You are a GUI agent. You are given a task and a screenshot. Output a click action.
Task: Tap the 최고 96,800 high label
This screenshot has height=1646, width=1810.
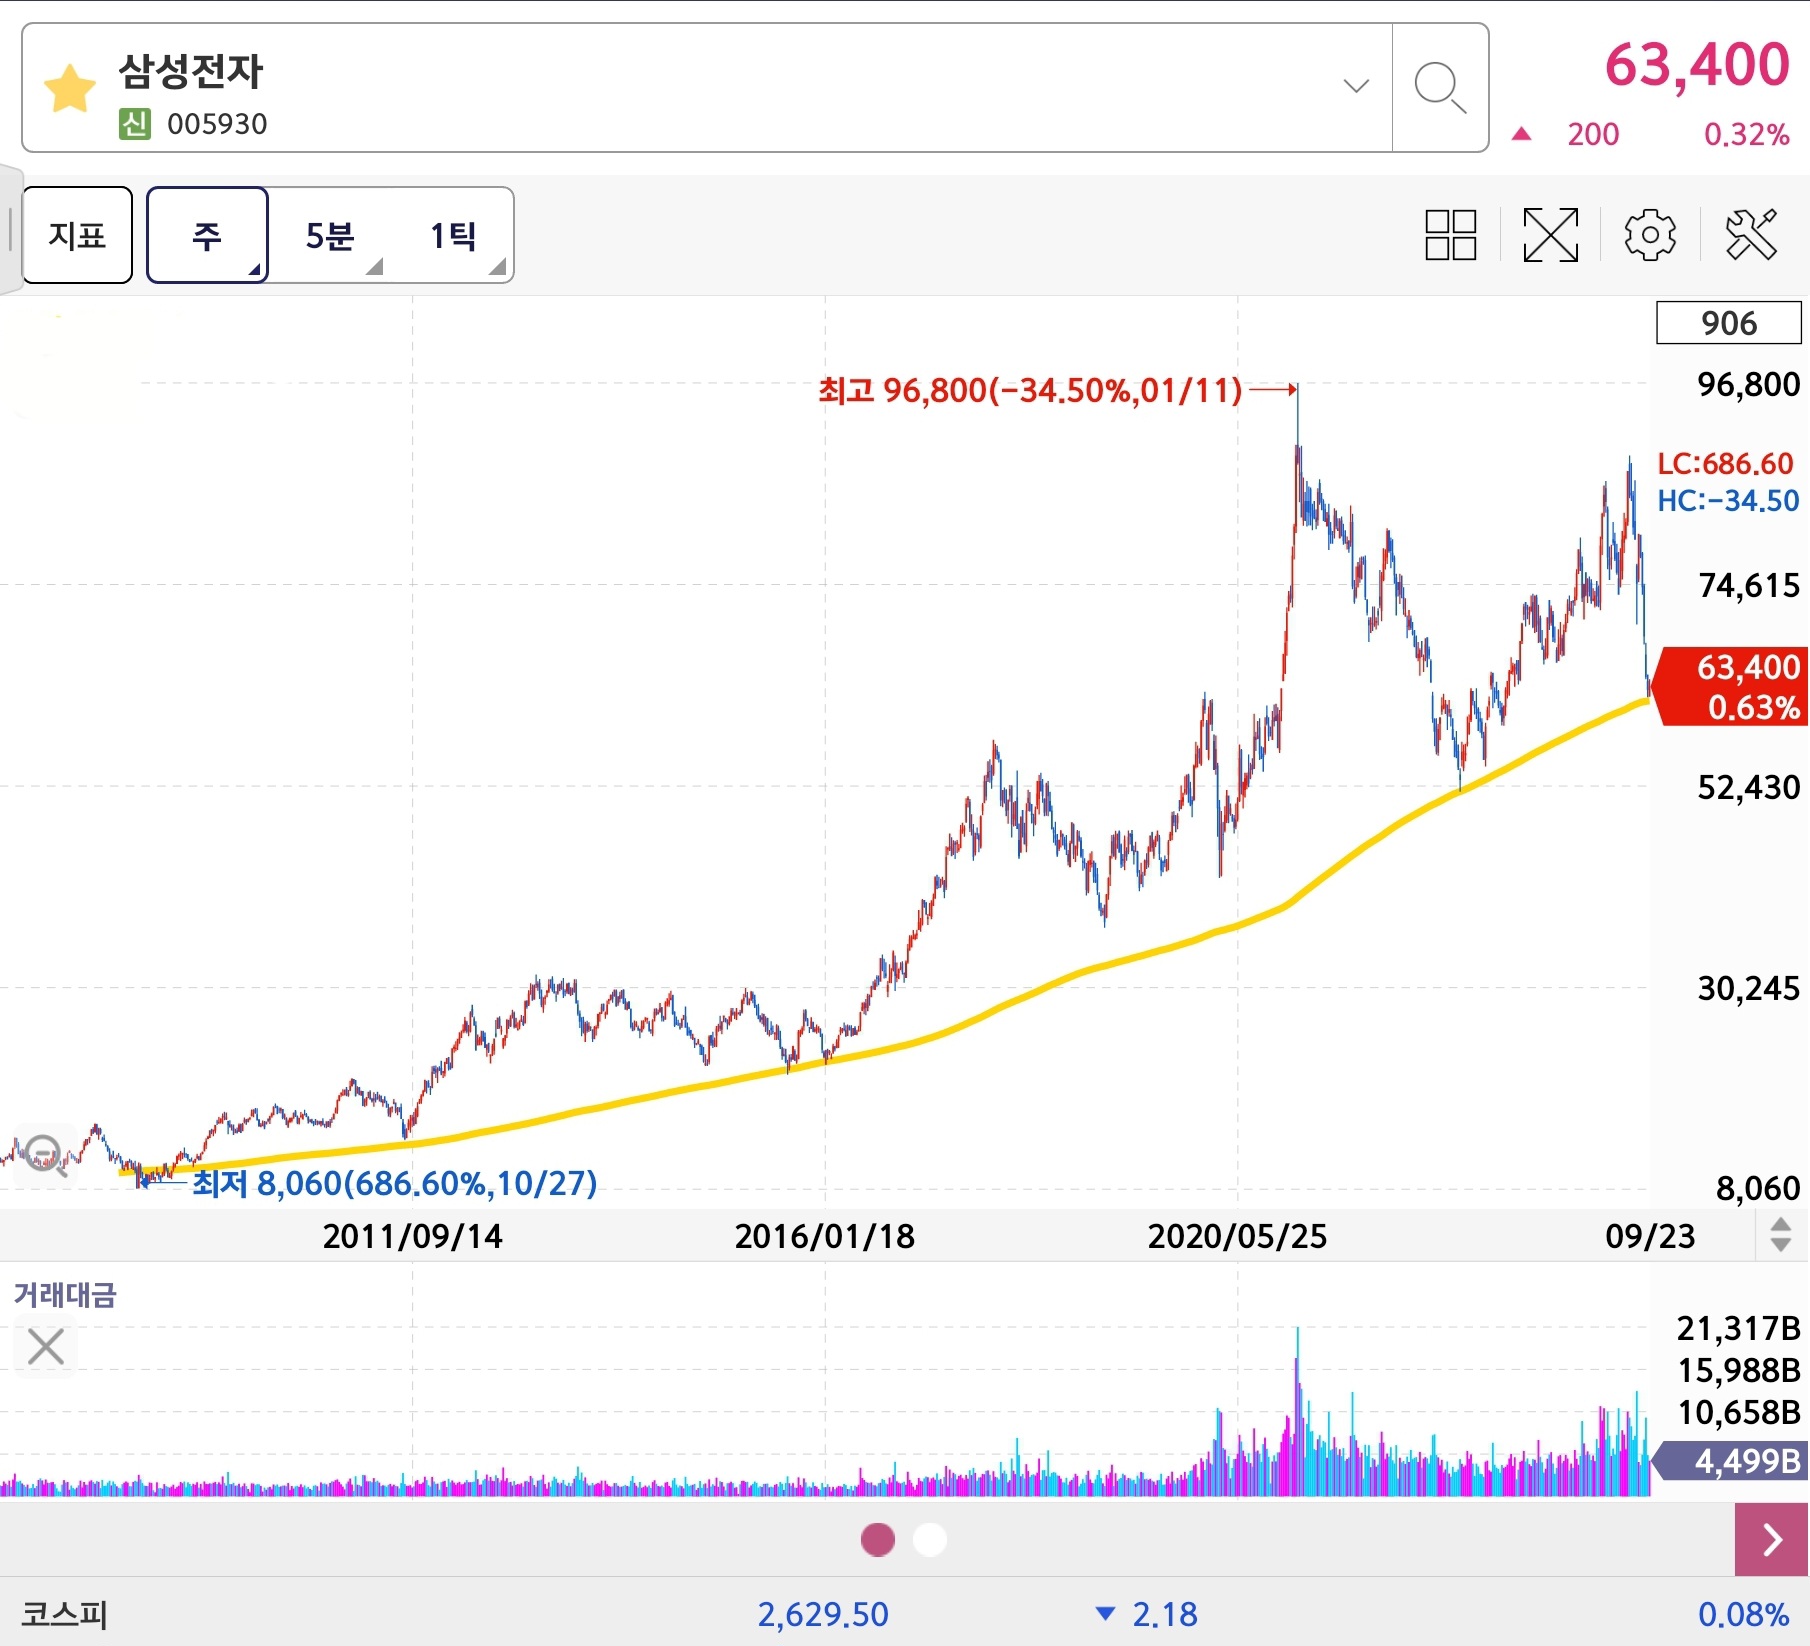point(1030,389)
